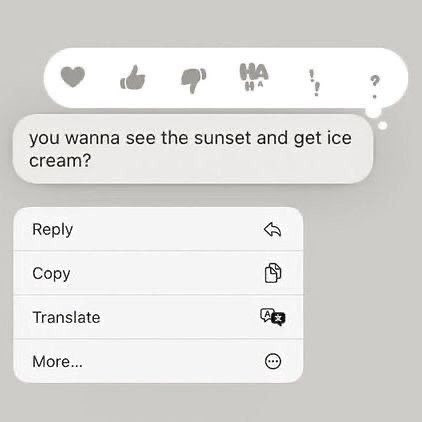React with the heart tapback
The image size is (422, 422).
pos(73,77)
